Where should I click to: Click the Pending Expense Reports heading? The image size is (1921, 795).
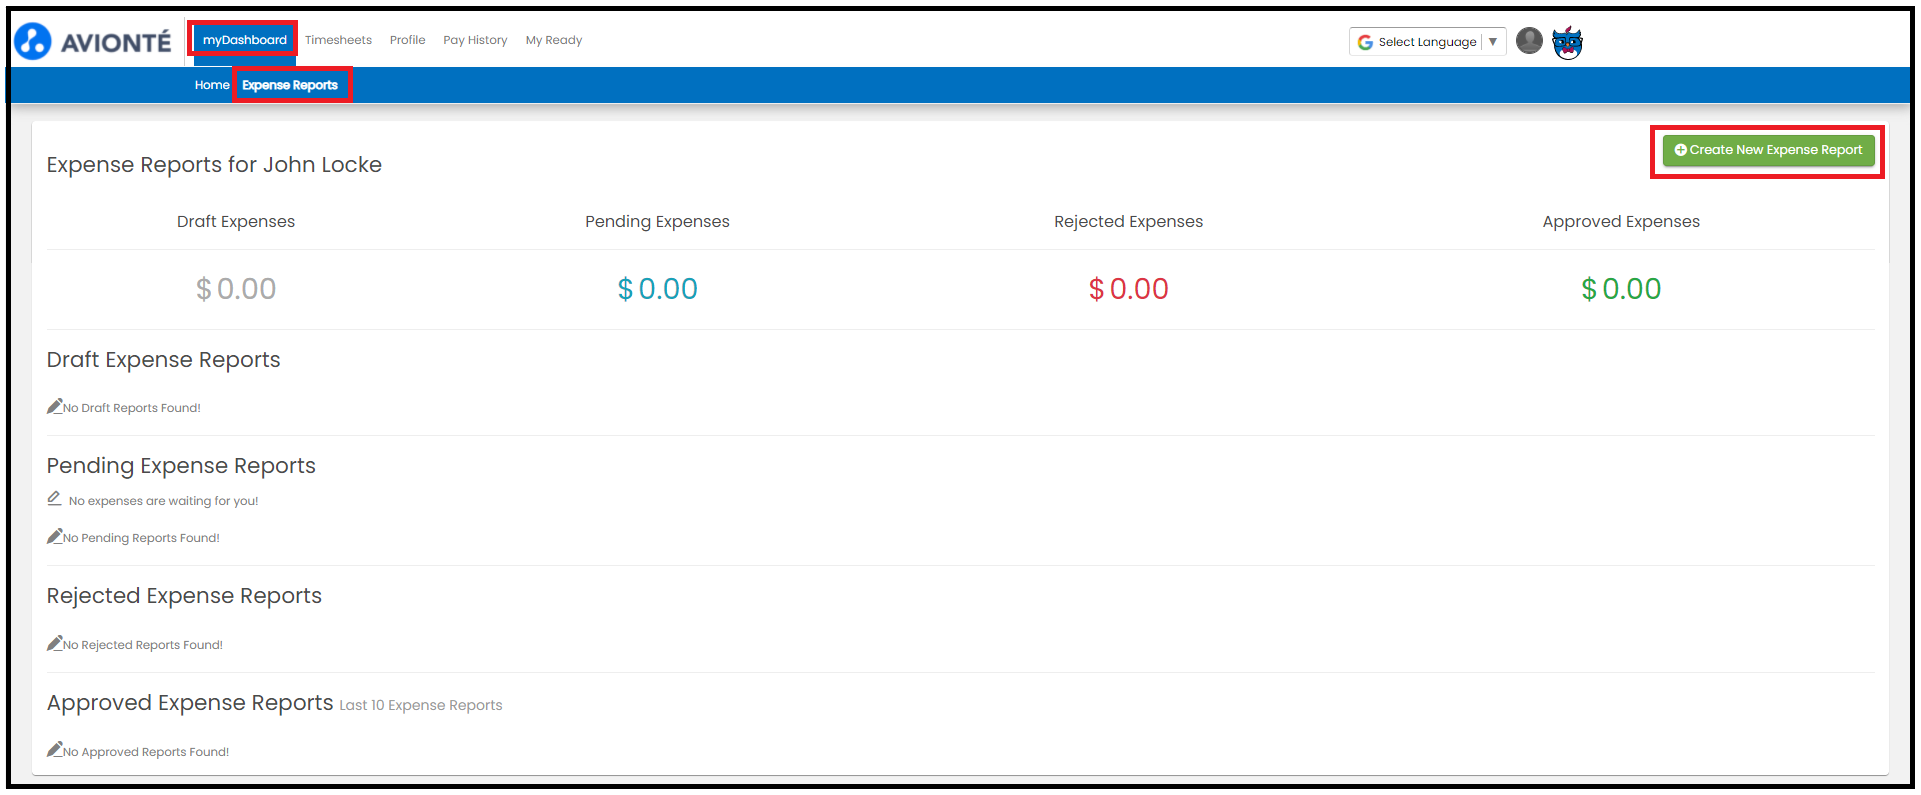pyautogui.click(x=181, y=466)
